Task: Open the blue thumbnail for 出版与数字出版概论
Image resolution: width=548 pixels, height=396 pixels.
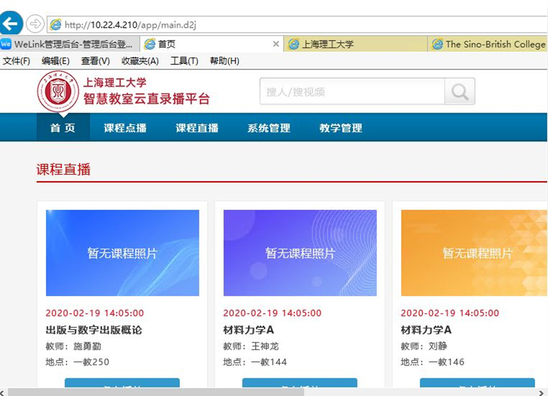Action: coord(122,253)
